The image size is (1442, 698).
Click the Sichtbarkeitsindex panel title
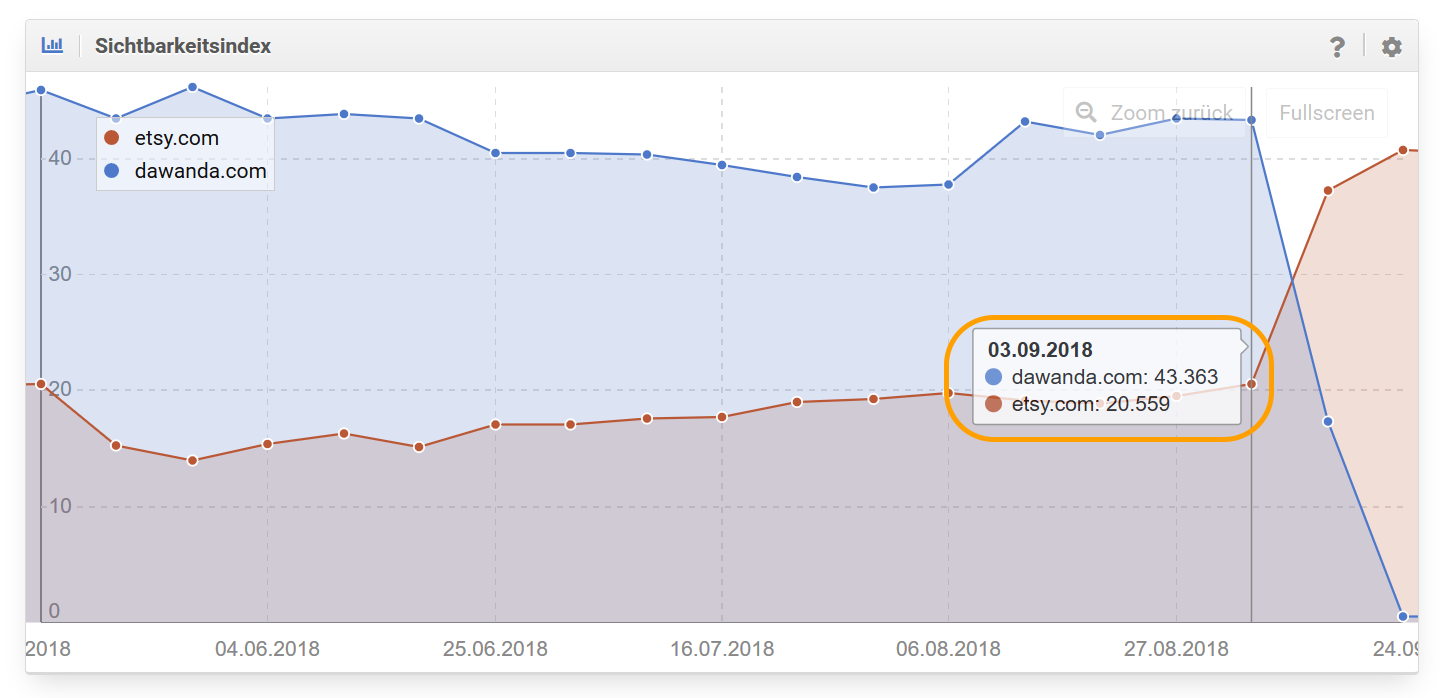[x=183, y=46]
